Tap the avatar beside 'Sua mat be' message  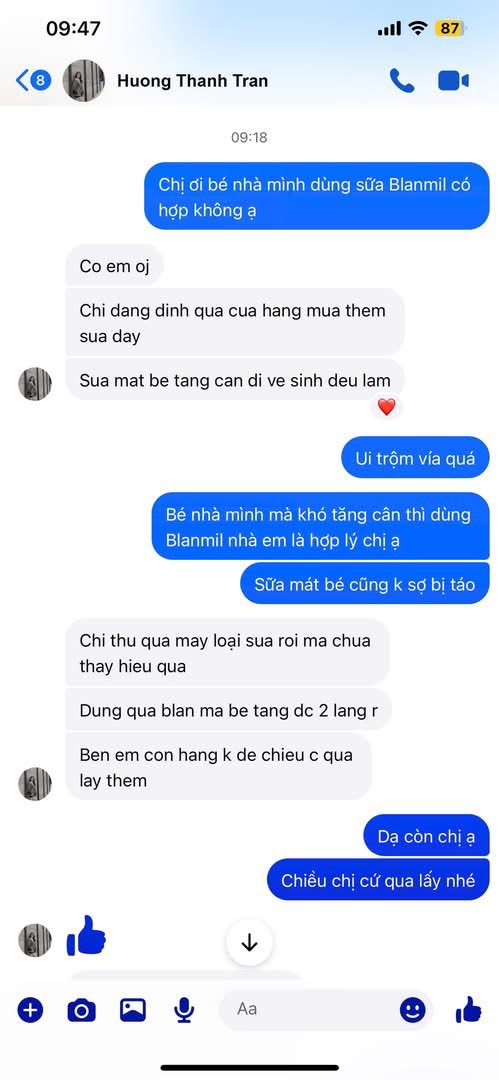point(34,384)
